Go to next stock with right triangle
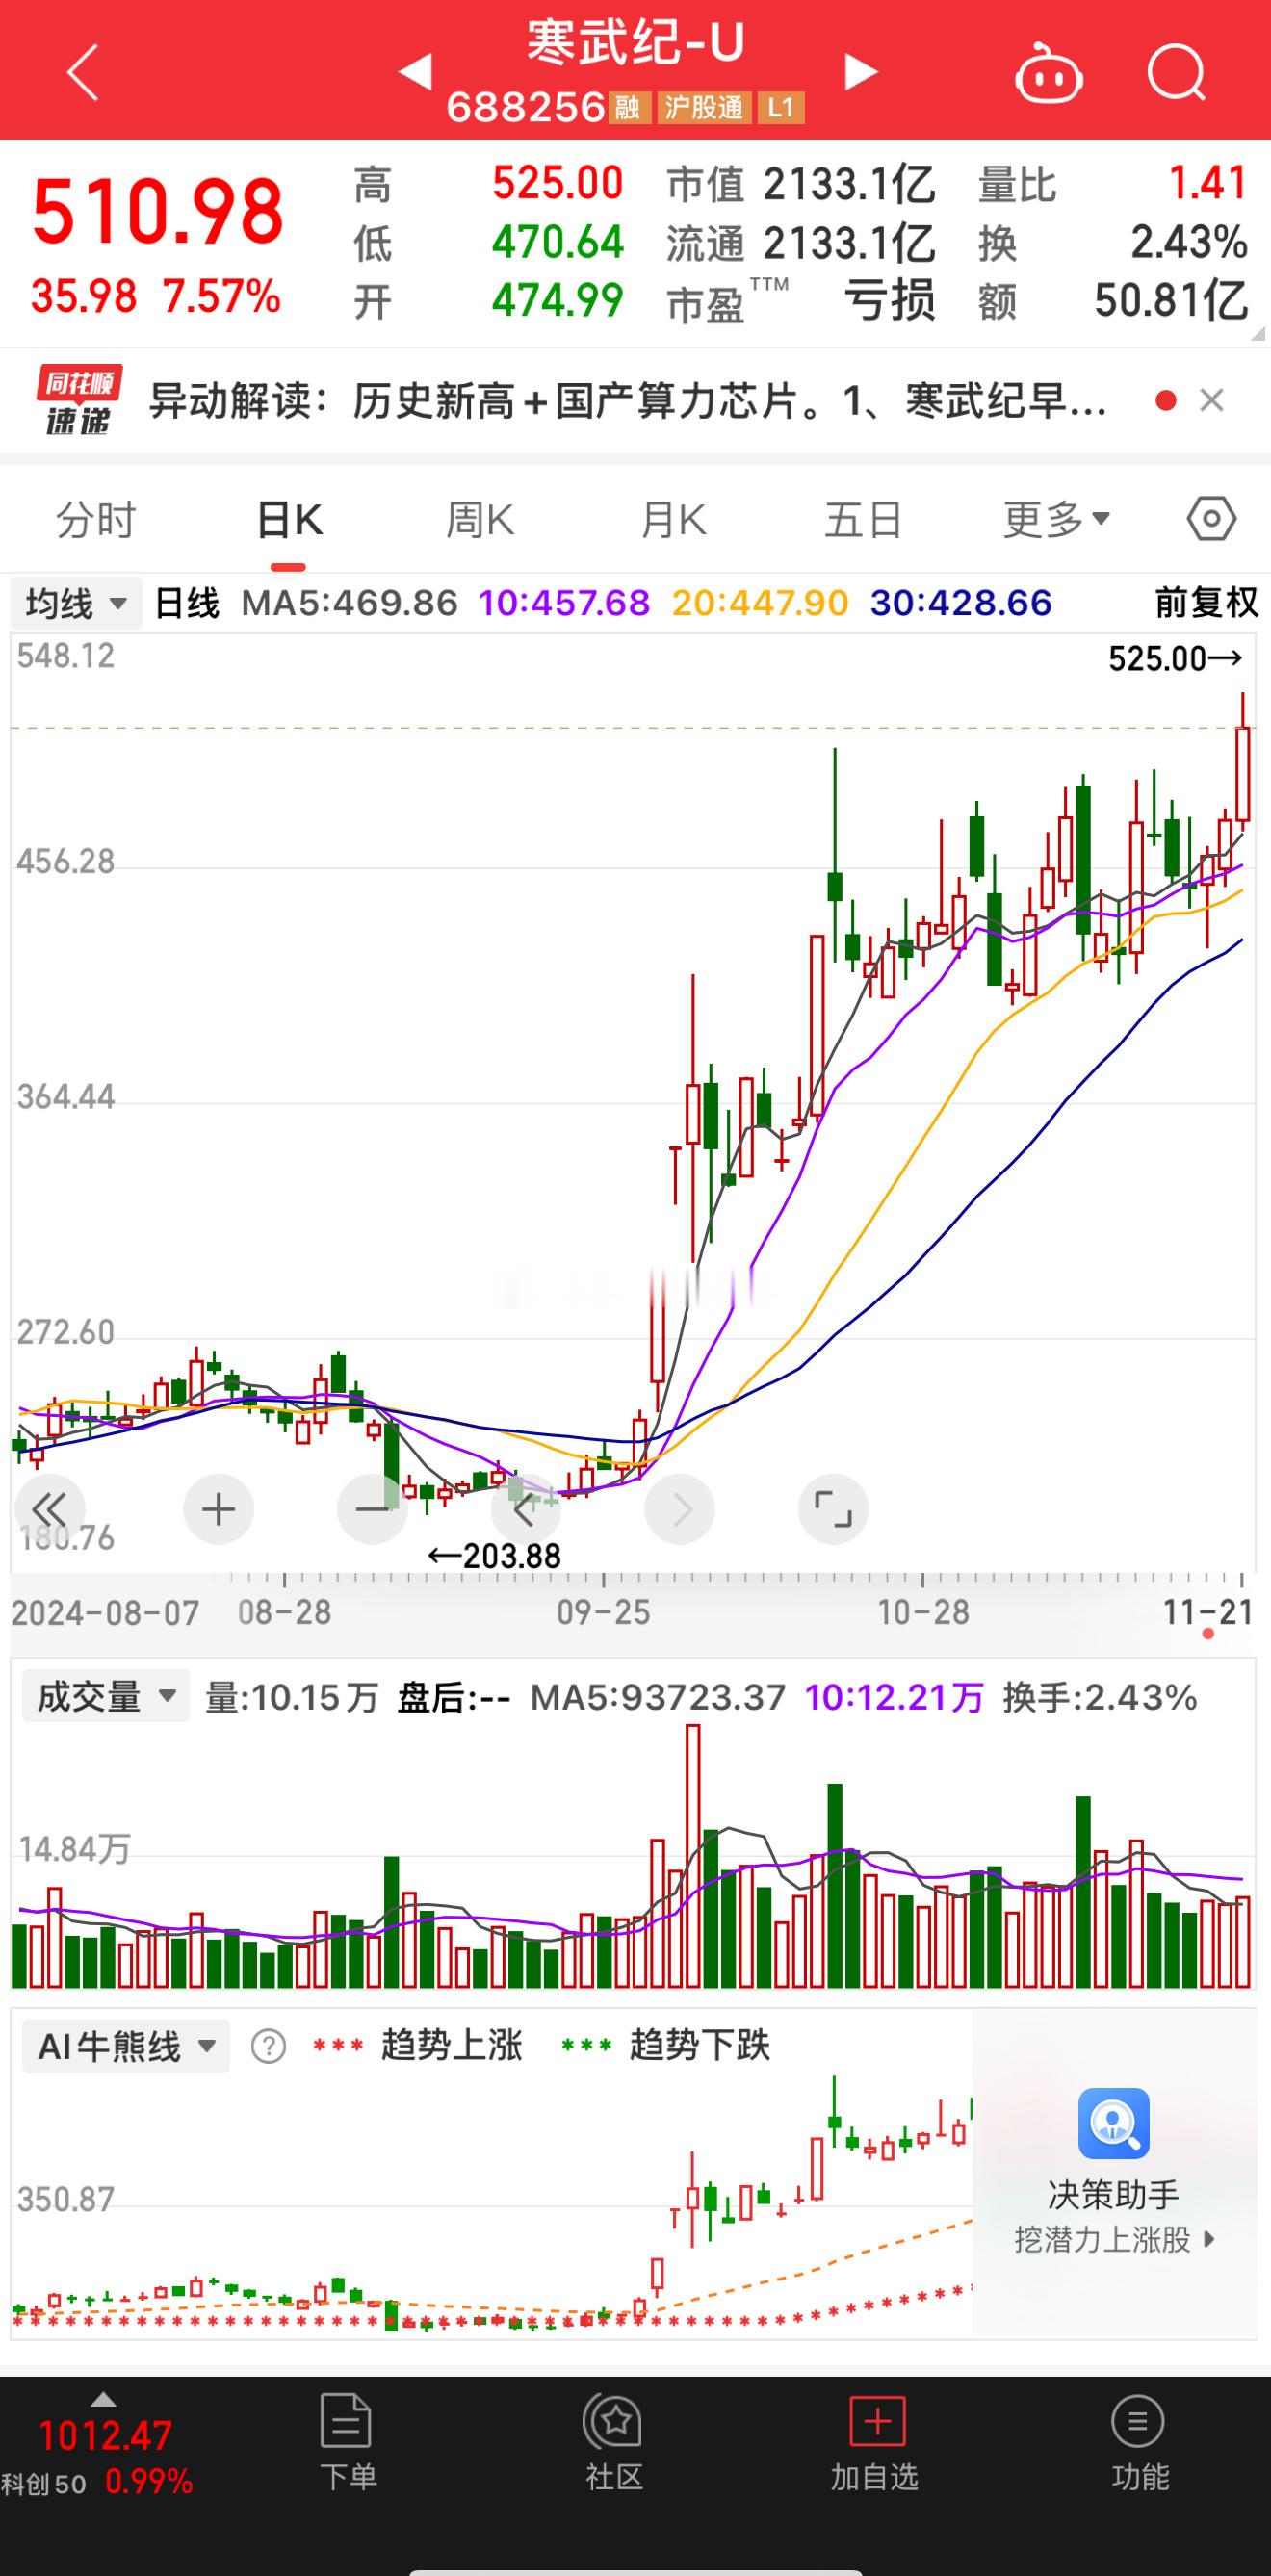 click(x=860, y=72)
